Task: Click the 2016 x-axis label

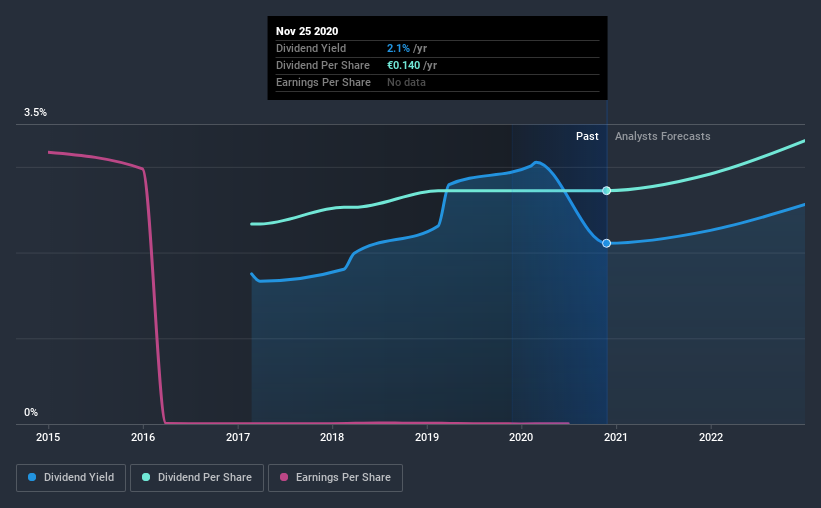Action: [x=143, y=437]
